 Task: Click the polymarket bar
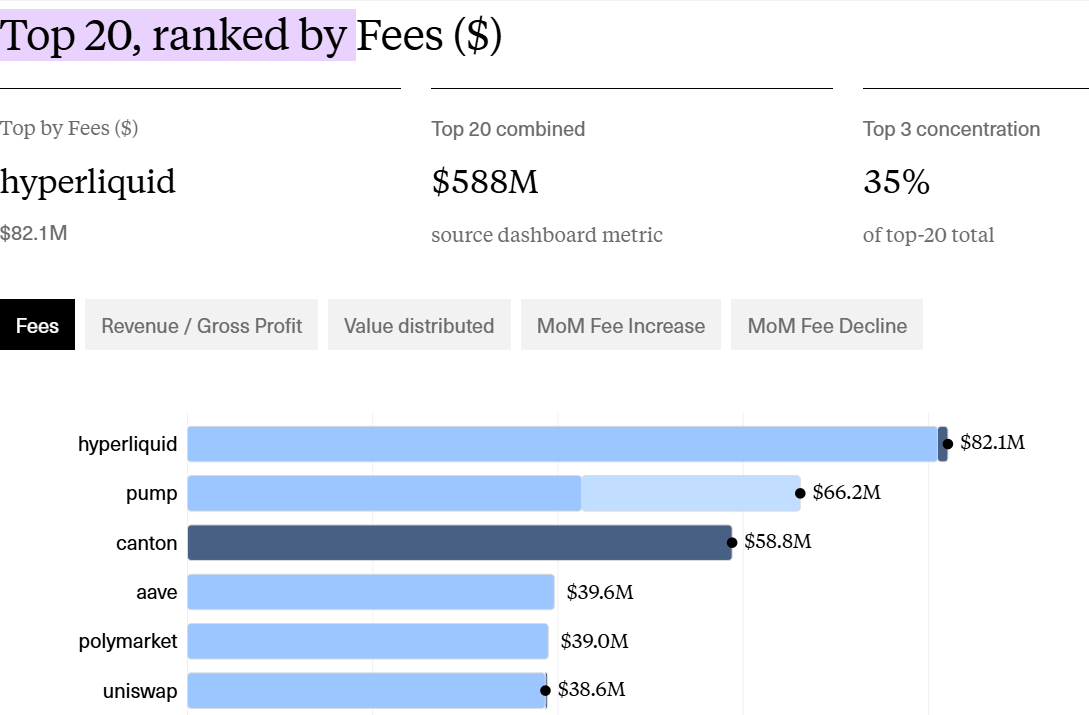tap(368, 641)
